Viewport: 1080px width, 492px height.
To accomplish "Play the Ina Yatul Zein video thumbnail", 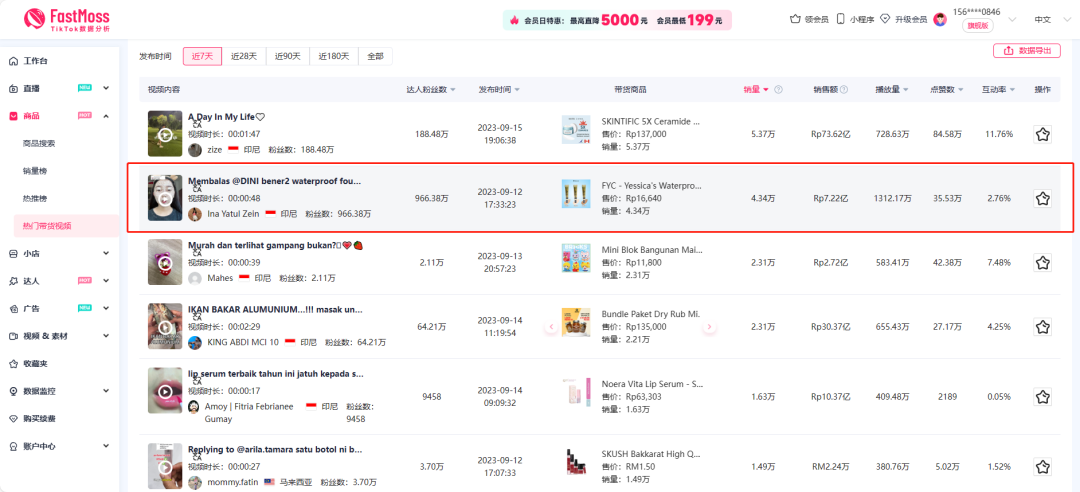I will click(165, 198).
